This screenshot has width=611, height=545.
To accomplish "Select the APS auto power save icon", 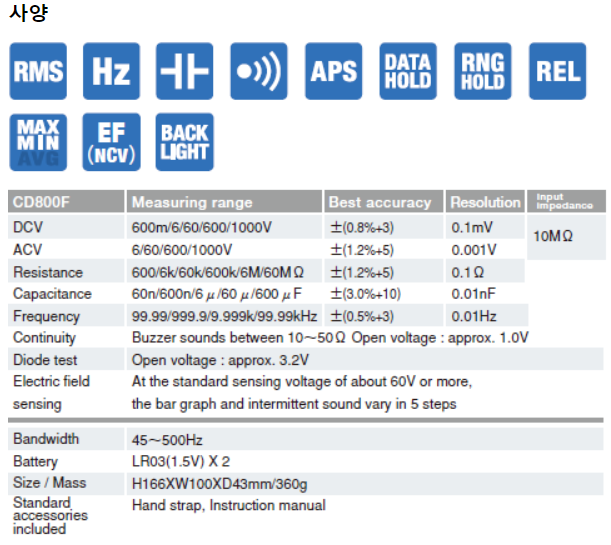I will point(334,71).
